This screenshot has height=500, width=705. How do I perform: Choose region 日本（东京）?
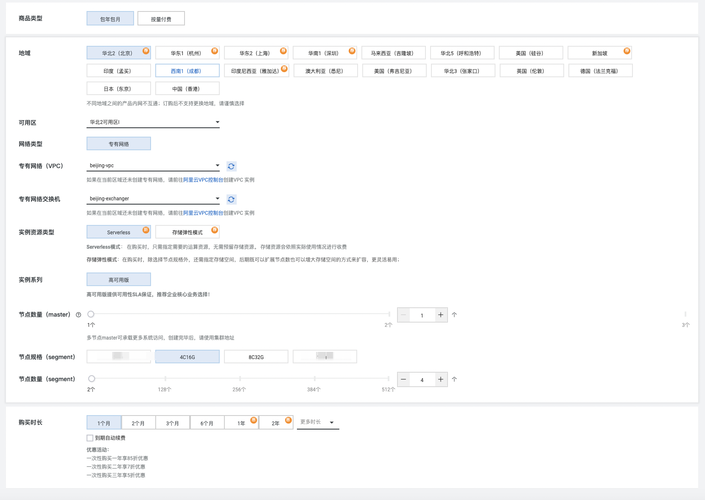[x=118, y=89]
